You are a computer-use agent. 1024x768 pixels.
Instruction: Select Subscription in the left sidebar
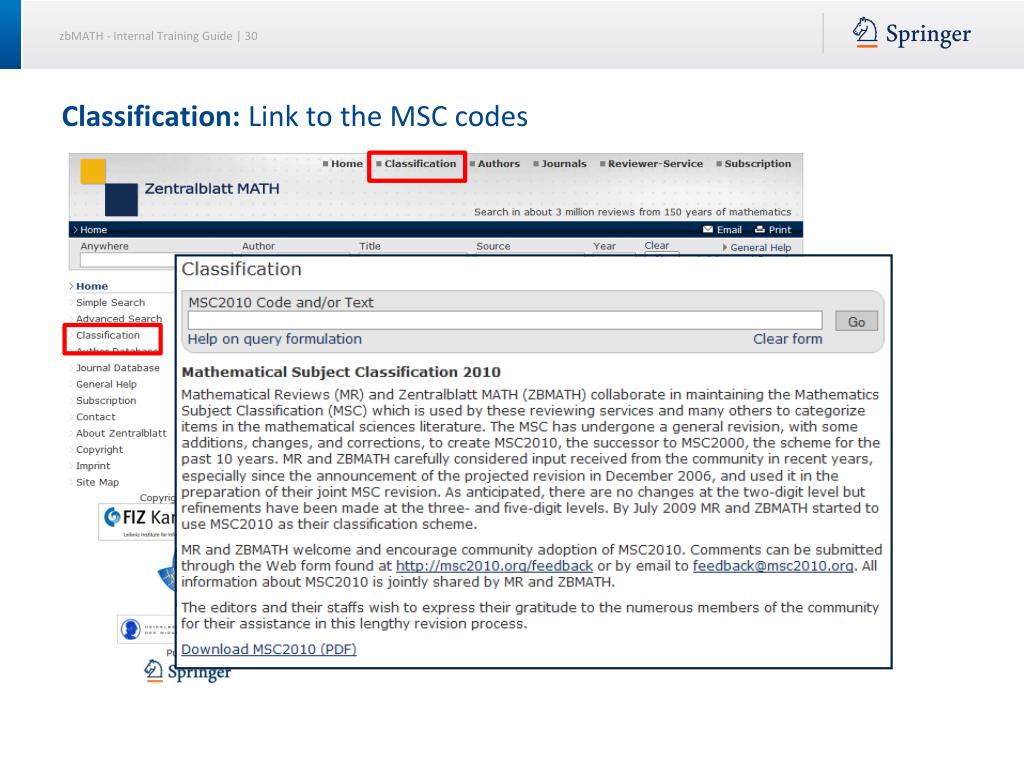click(106, 400)
